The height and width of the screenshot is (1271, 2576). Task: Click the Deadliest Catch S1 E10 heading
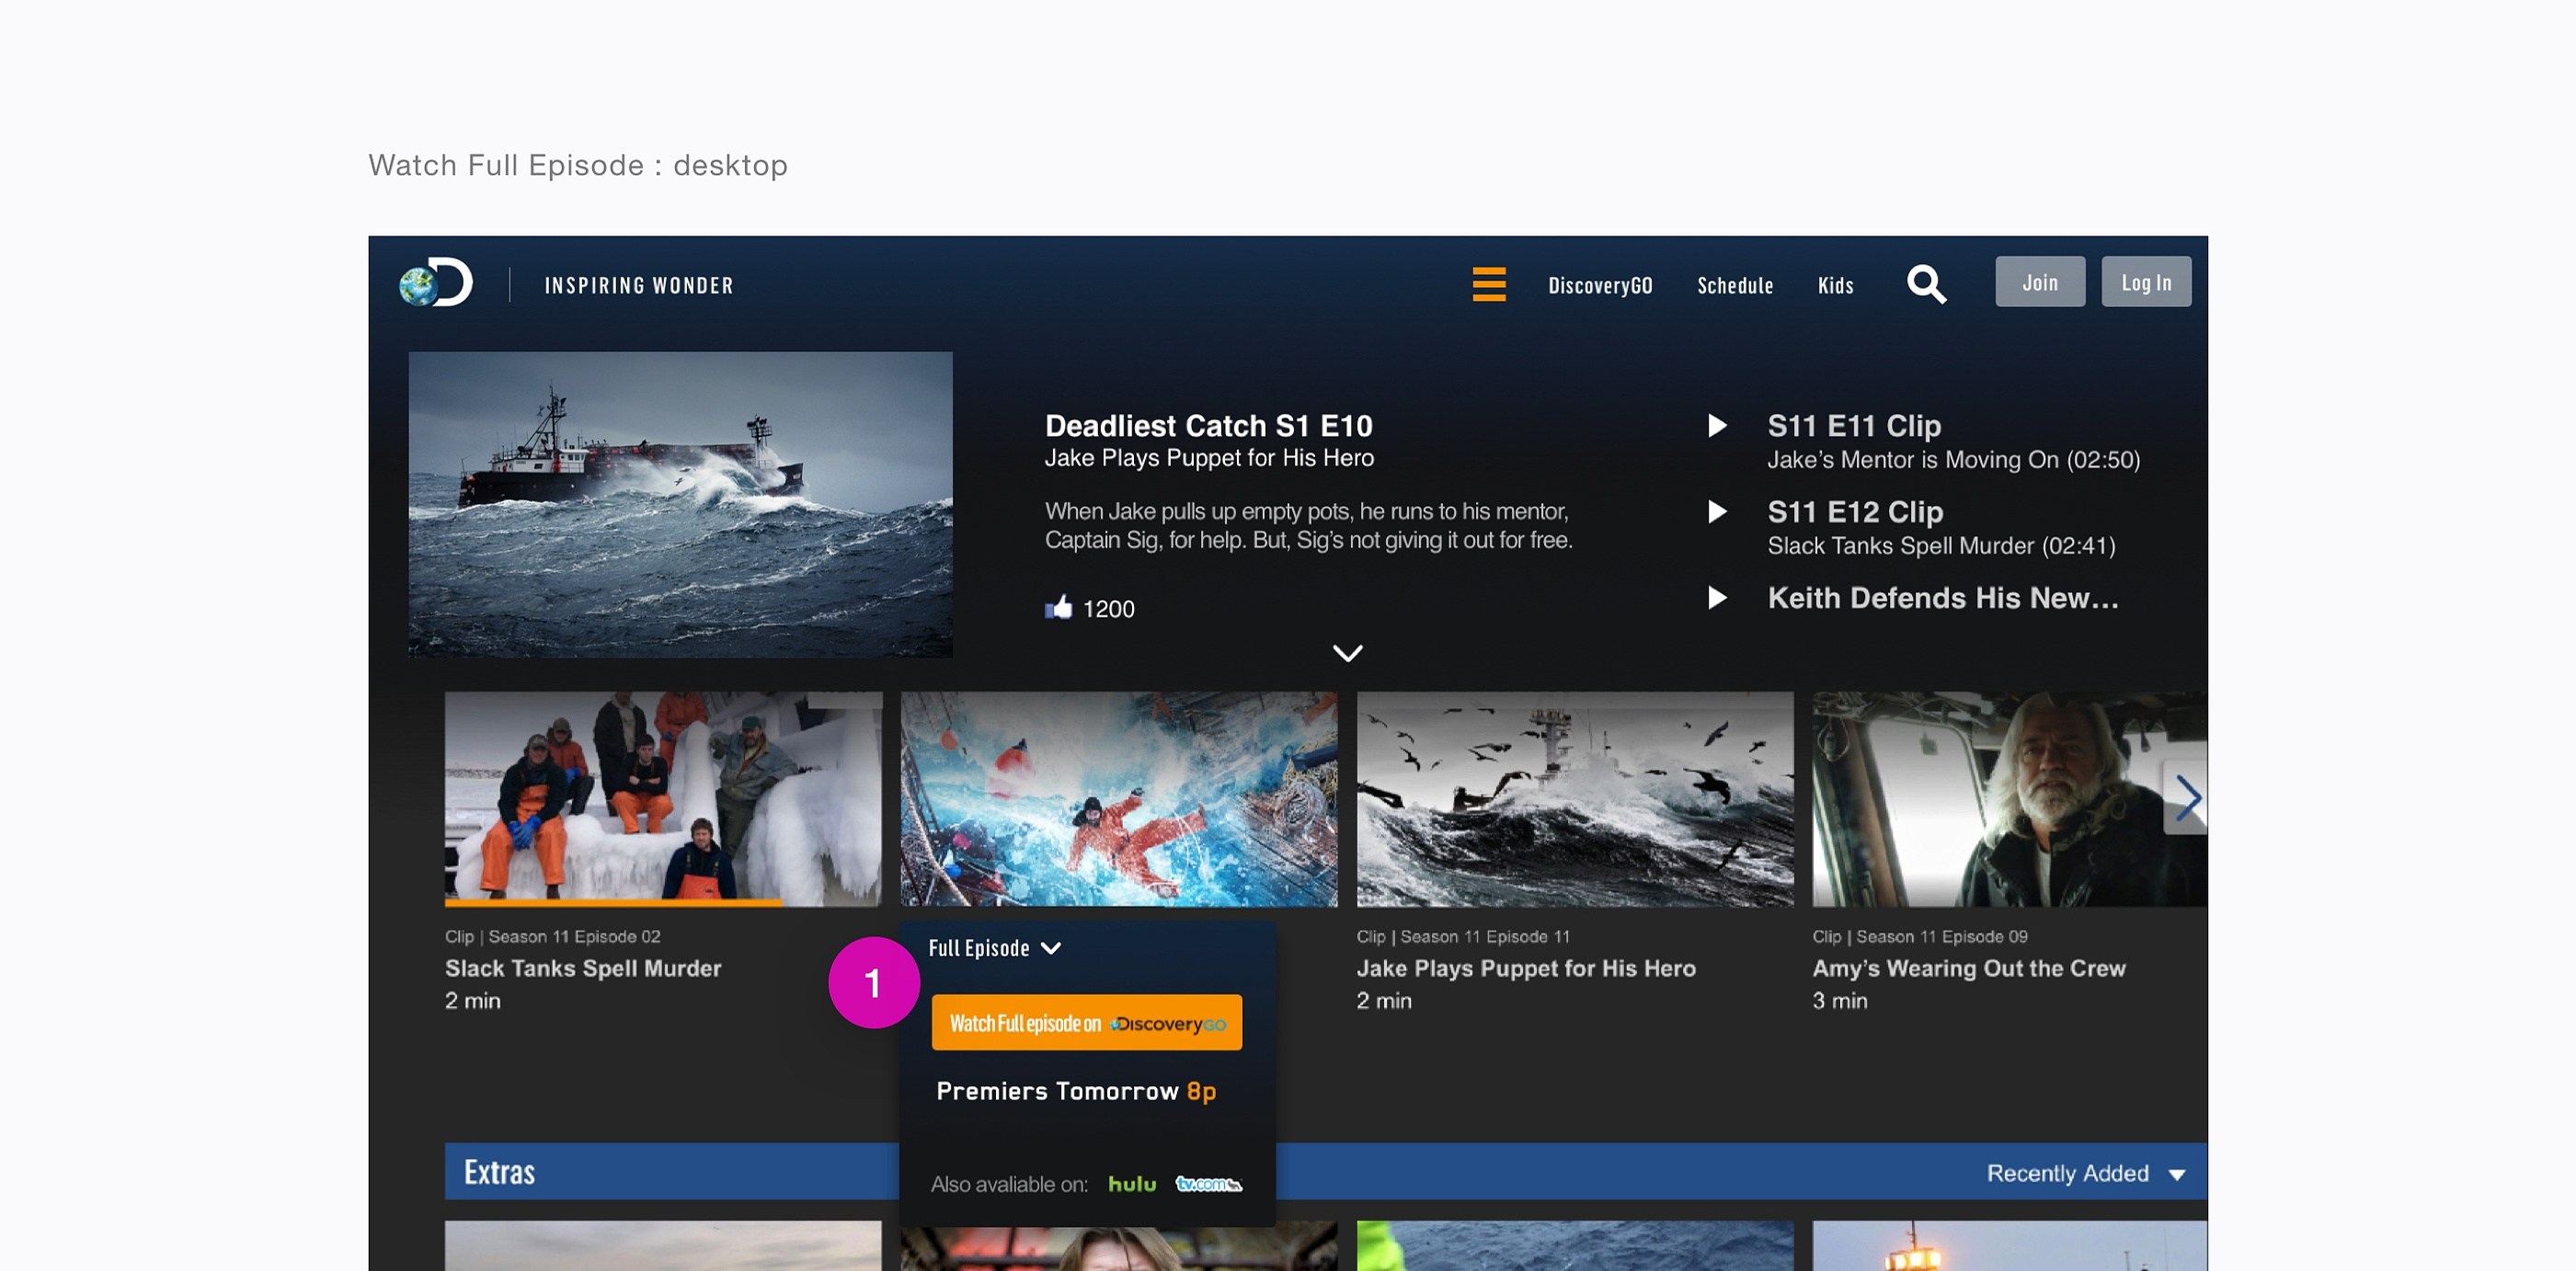(x=1208, y=426)
